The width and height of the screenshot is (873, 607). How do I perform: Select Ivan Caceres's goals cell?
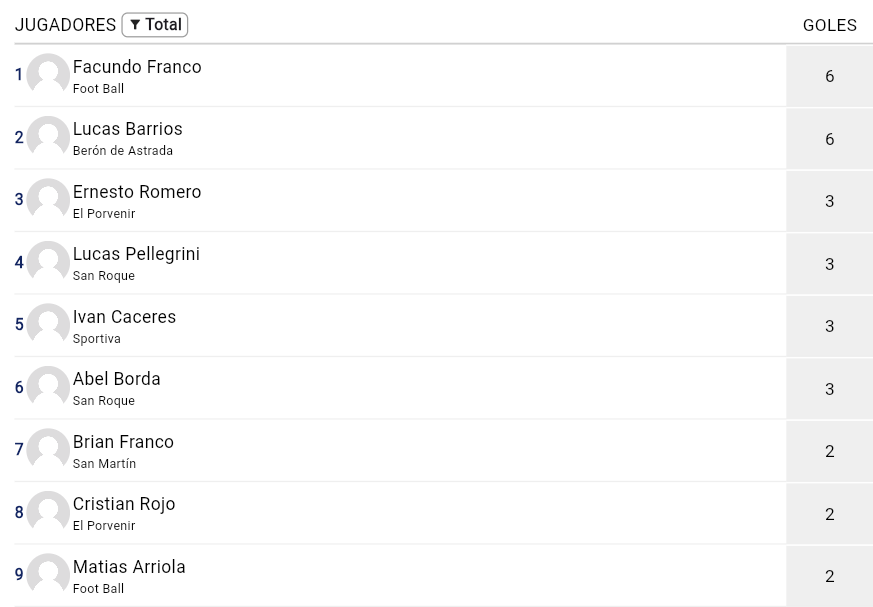[x=830, y=326]
